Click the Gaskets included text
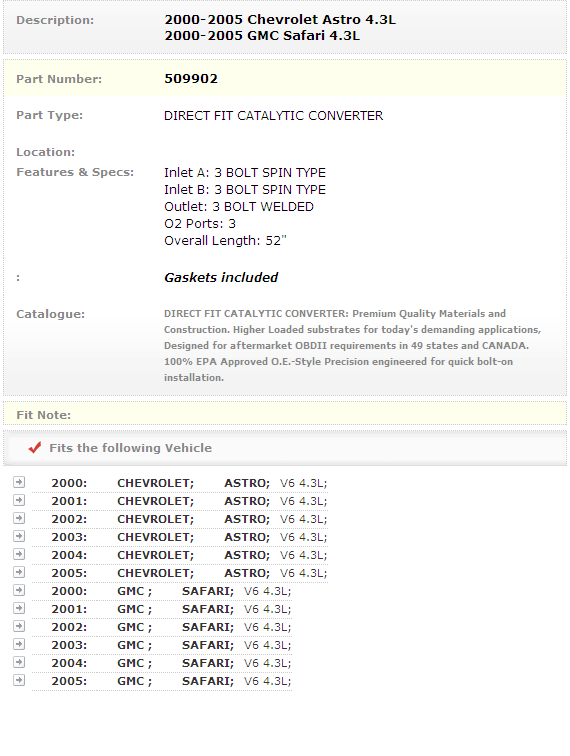This screenshot has height=756, width=570. pos(221,278)
